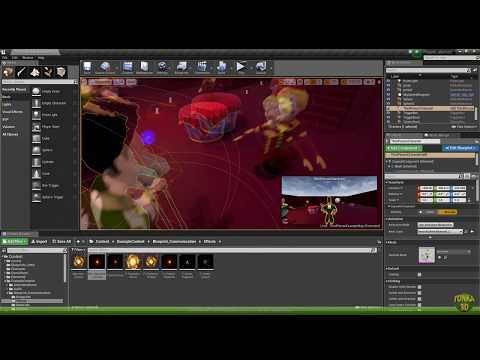Select the Lights category
This screenshot has height=360, width=480.
click(7, 104)
